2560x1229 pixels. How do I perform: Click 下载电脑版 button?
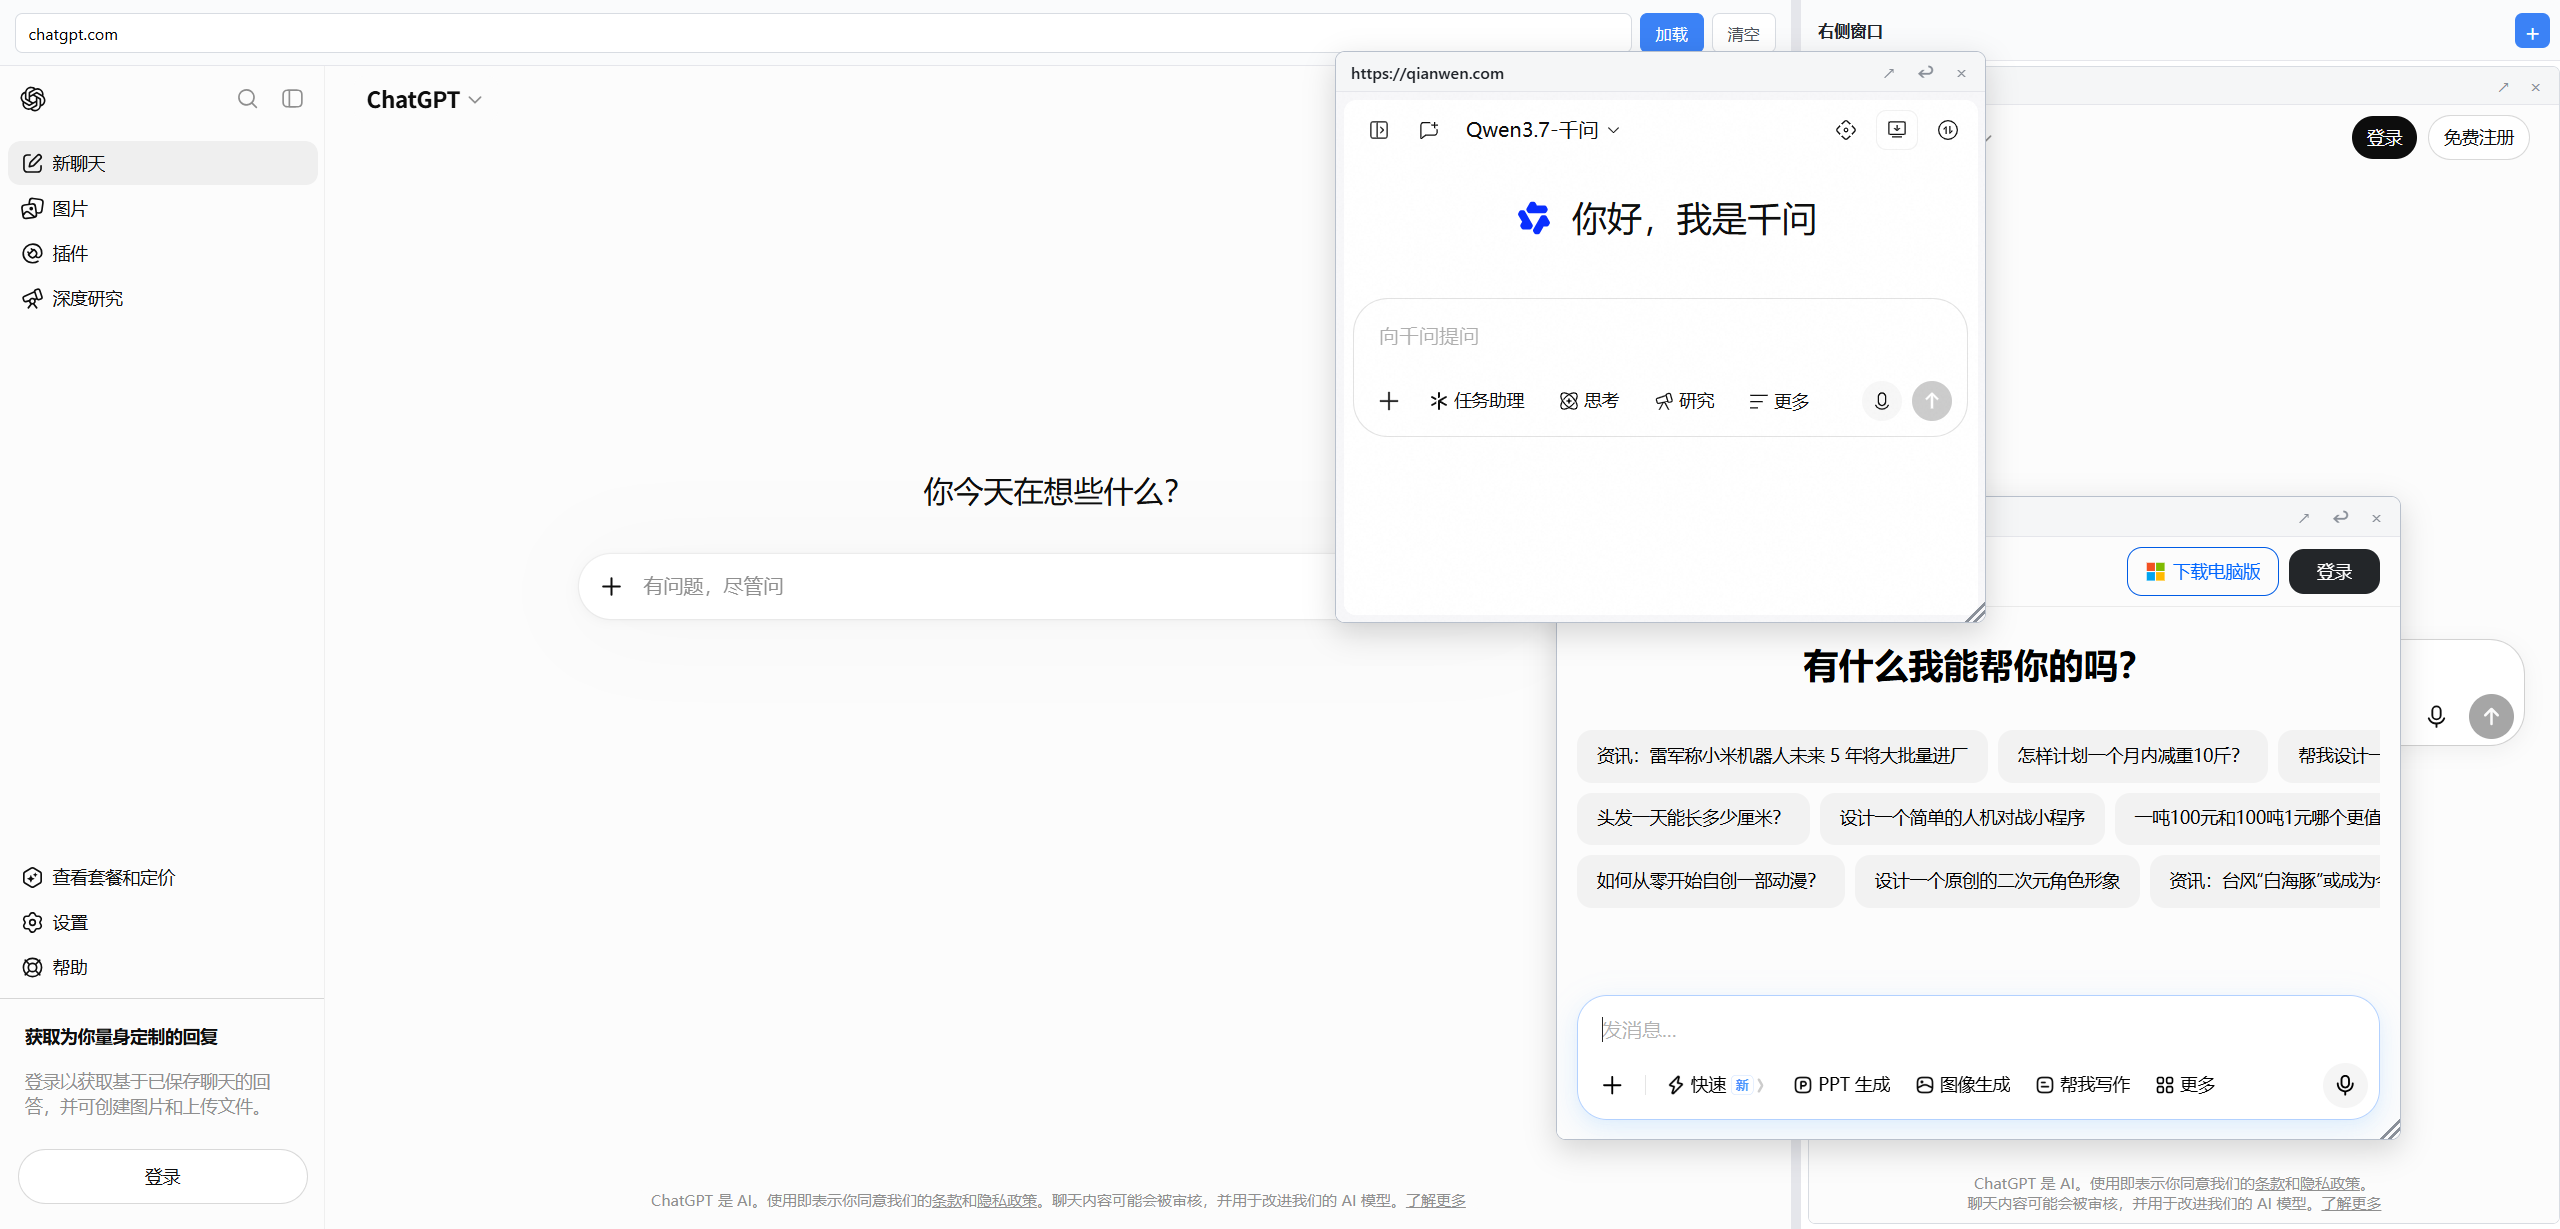[2203, 571]
